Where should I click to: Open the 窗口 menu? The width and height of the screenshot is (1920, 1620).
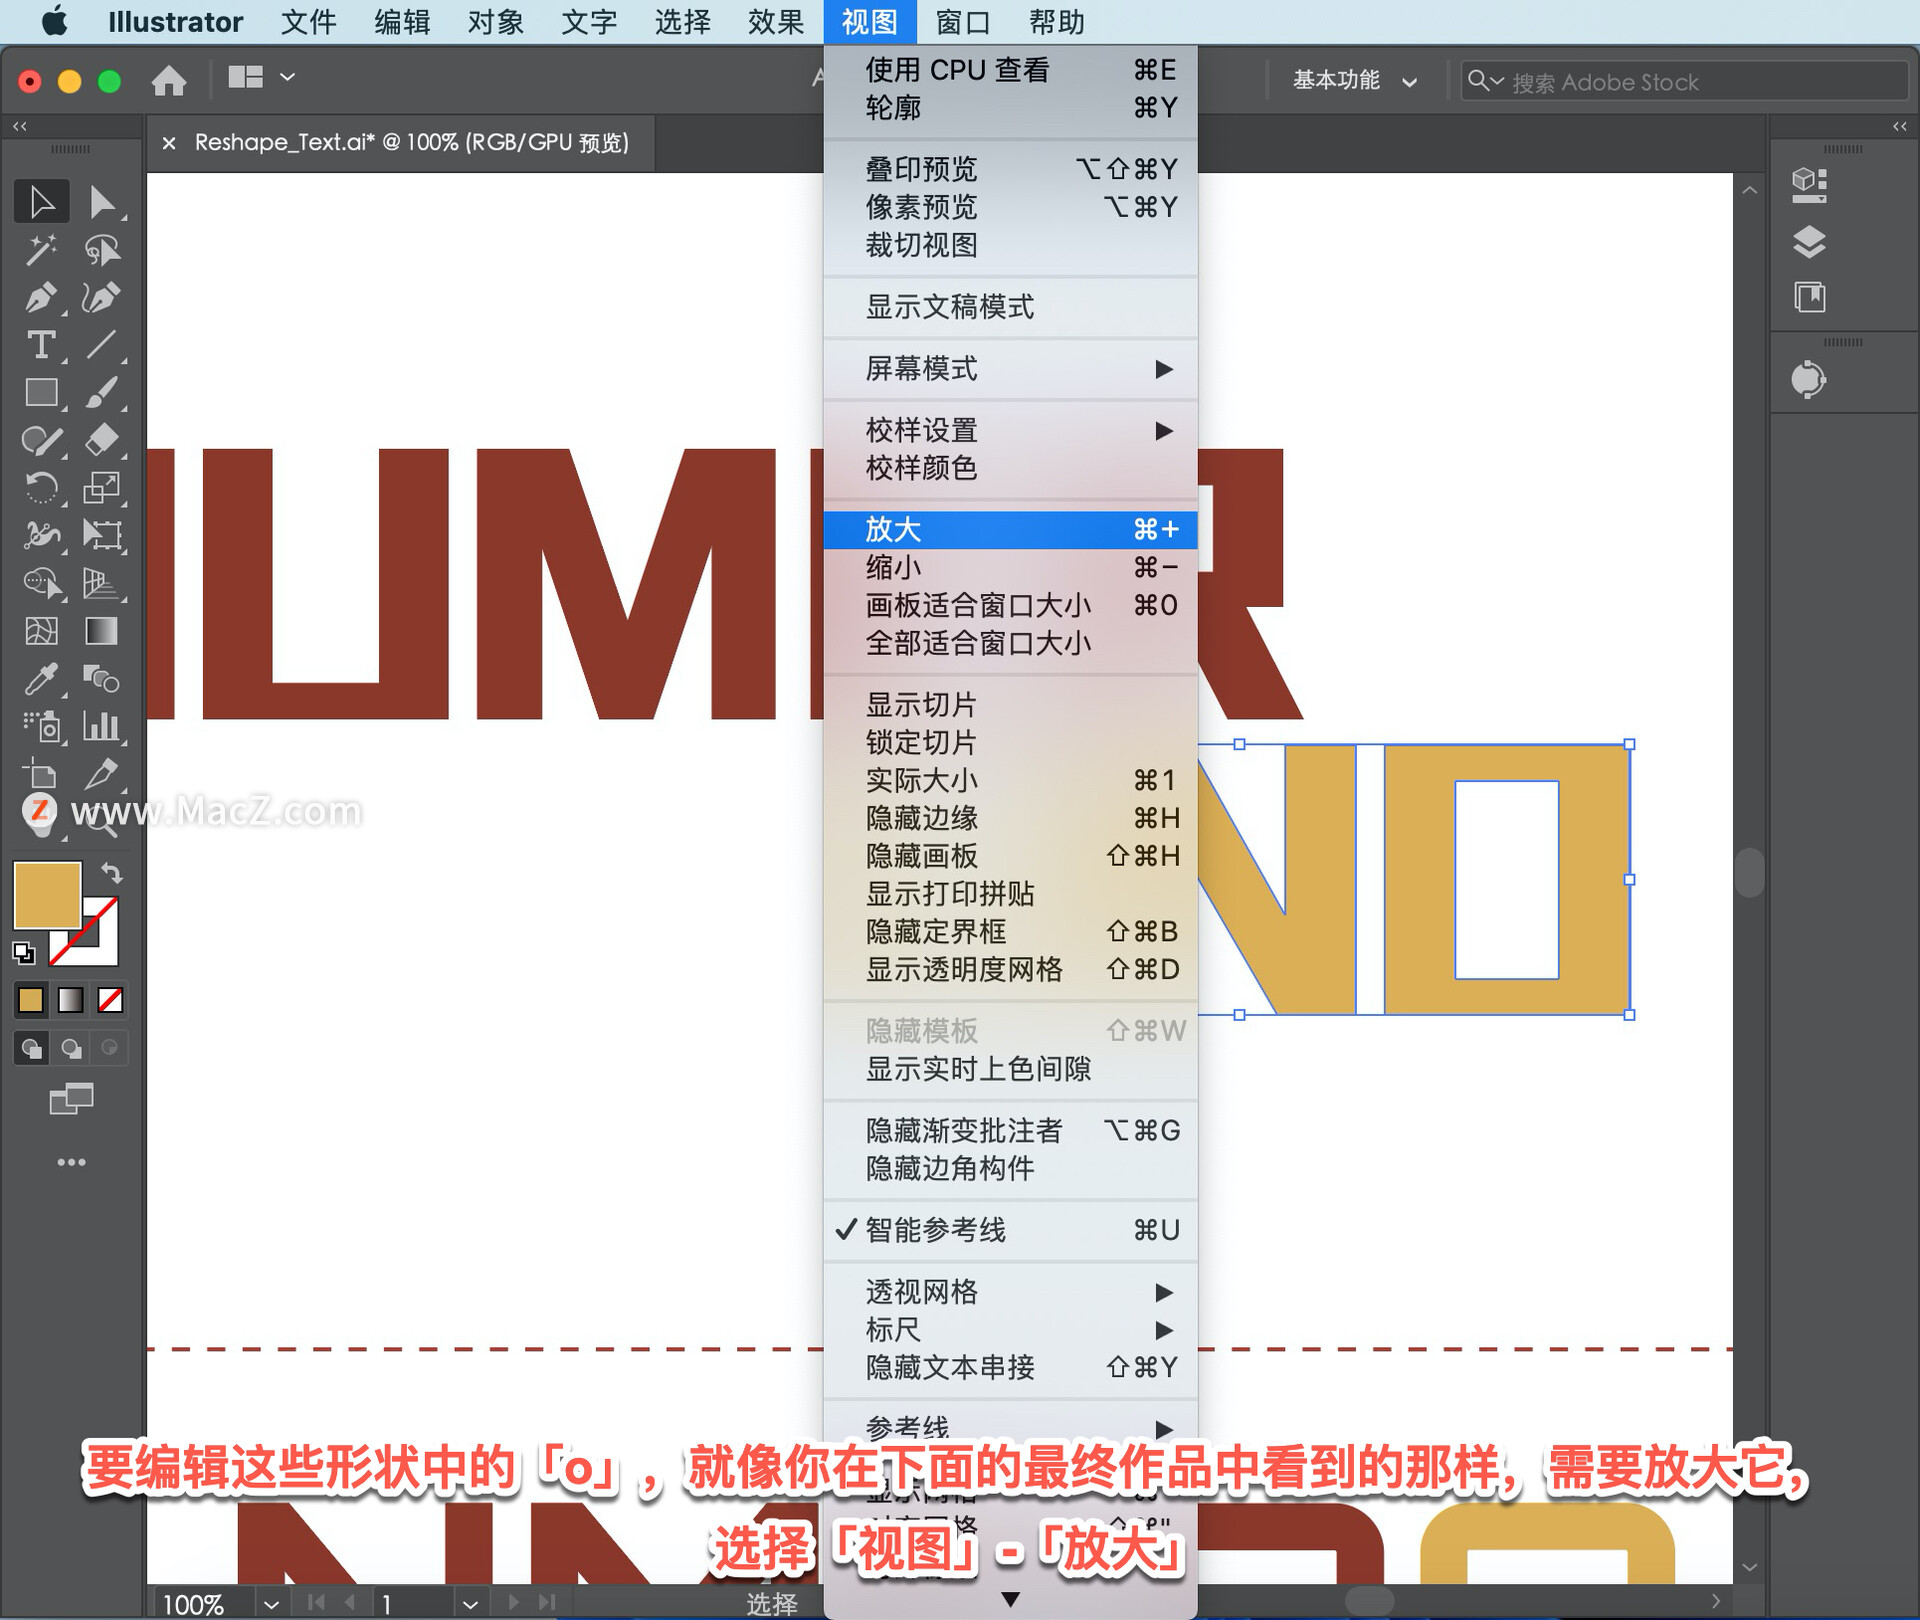(x=962, y=22)
